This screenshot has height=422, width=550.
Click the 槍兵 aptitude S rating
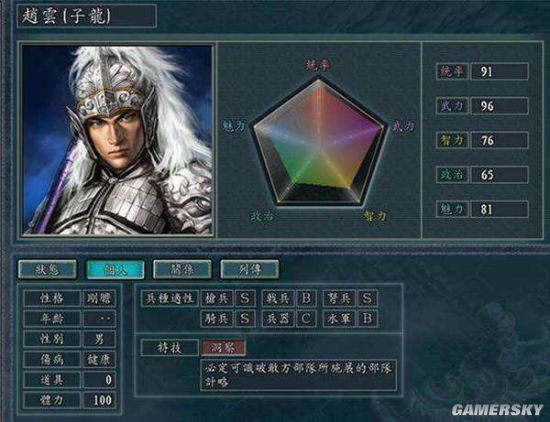click(x=245, y=298)
